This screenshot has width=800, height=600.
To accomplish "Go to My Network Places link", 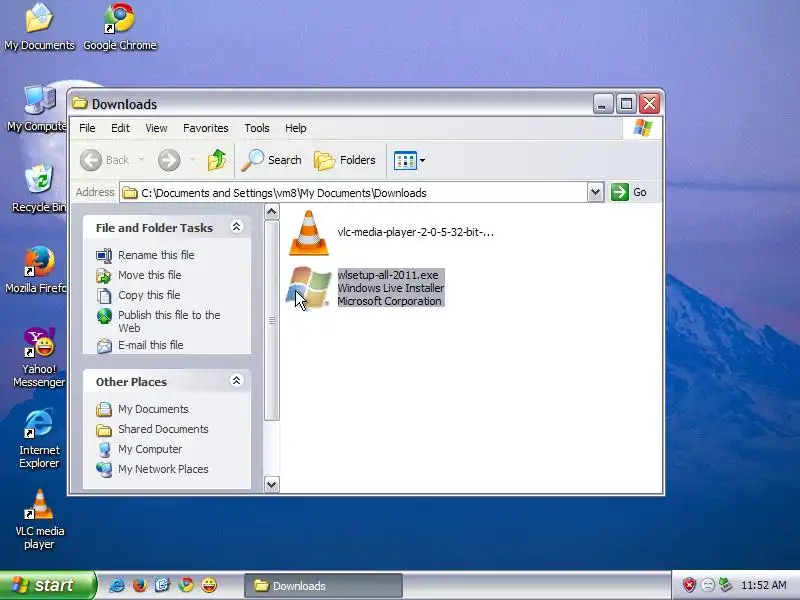I will [x=163, y=469].
